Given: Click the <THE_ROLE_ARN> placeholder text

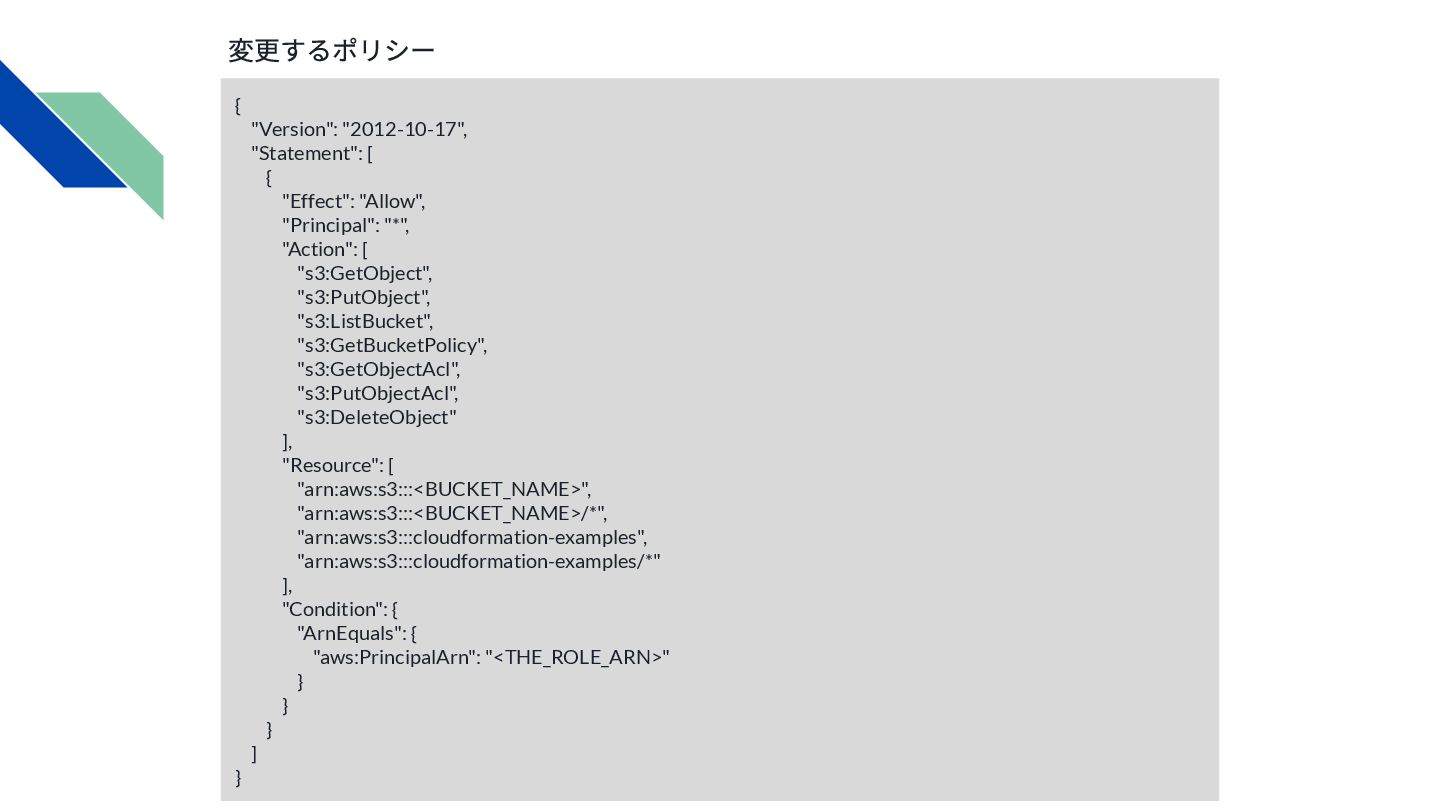Looking at the screenshot, I should pos(578,657).
